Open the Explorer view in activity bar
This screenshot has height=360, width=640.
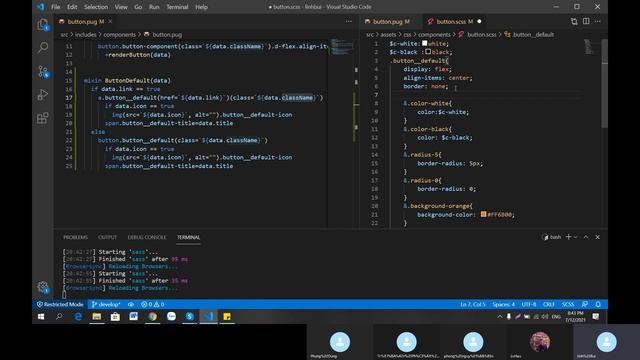(43, 25)
